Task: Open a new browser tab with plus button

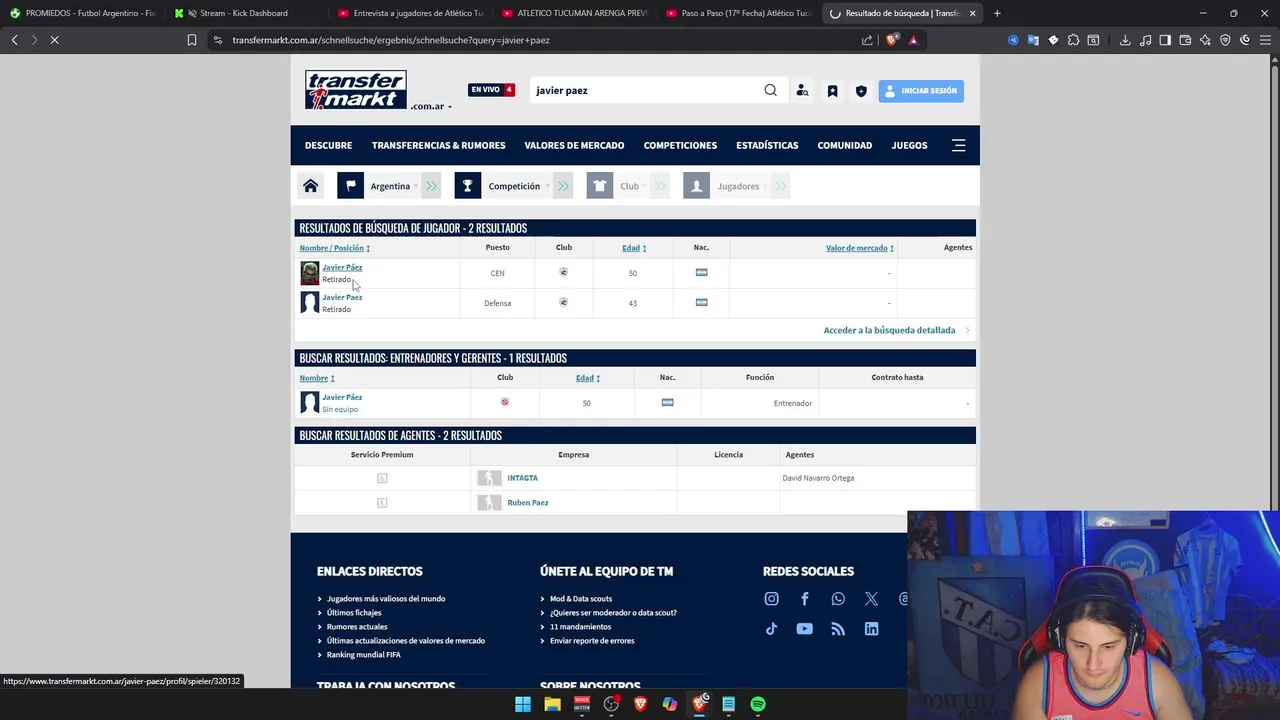Action: [x=997, y=13]
